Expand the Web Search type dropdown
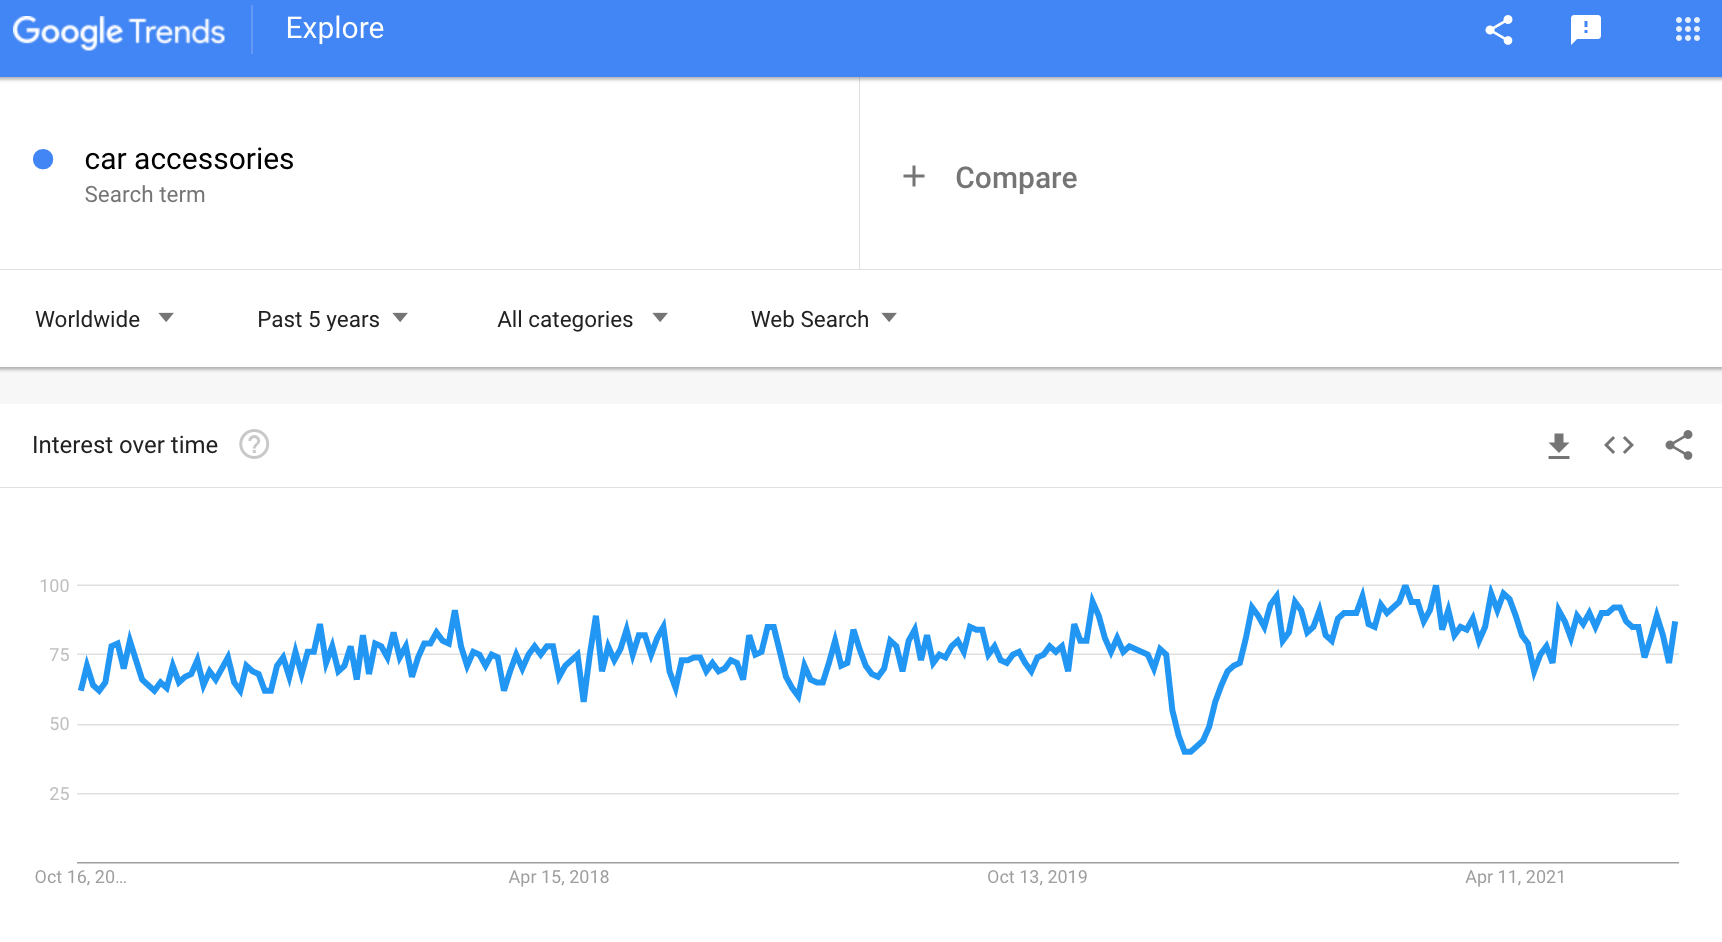 [823, 319]
